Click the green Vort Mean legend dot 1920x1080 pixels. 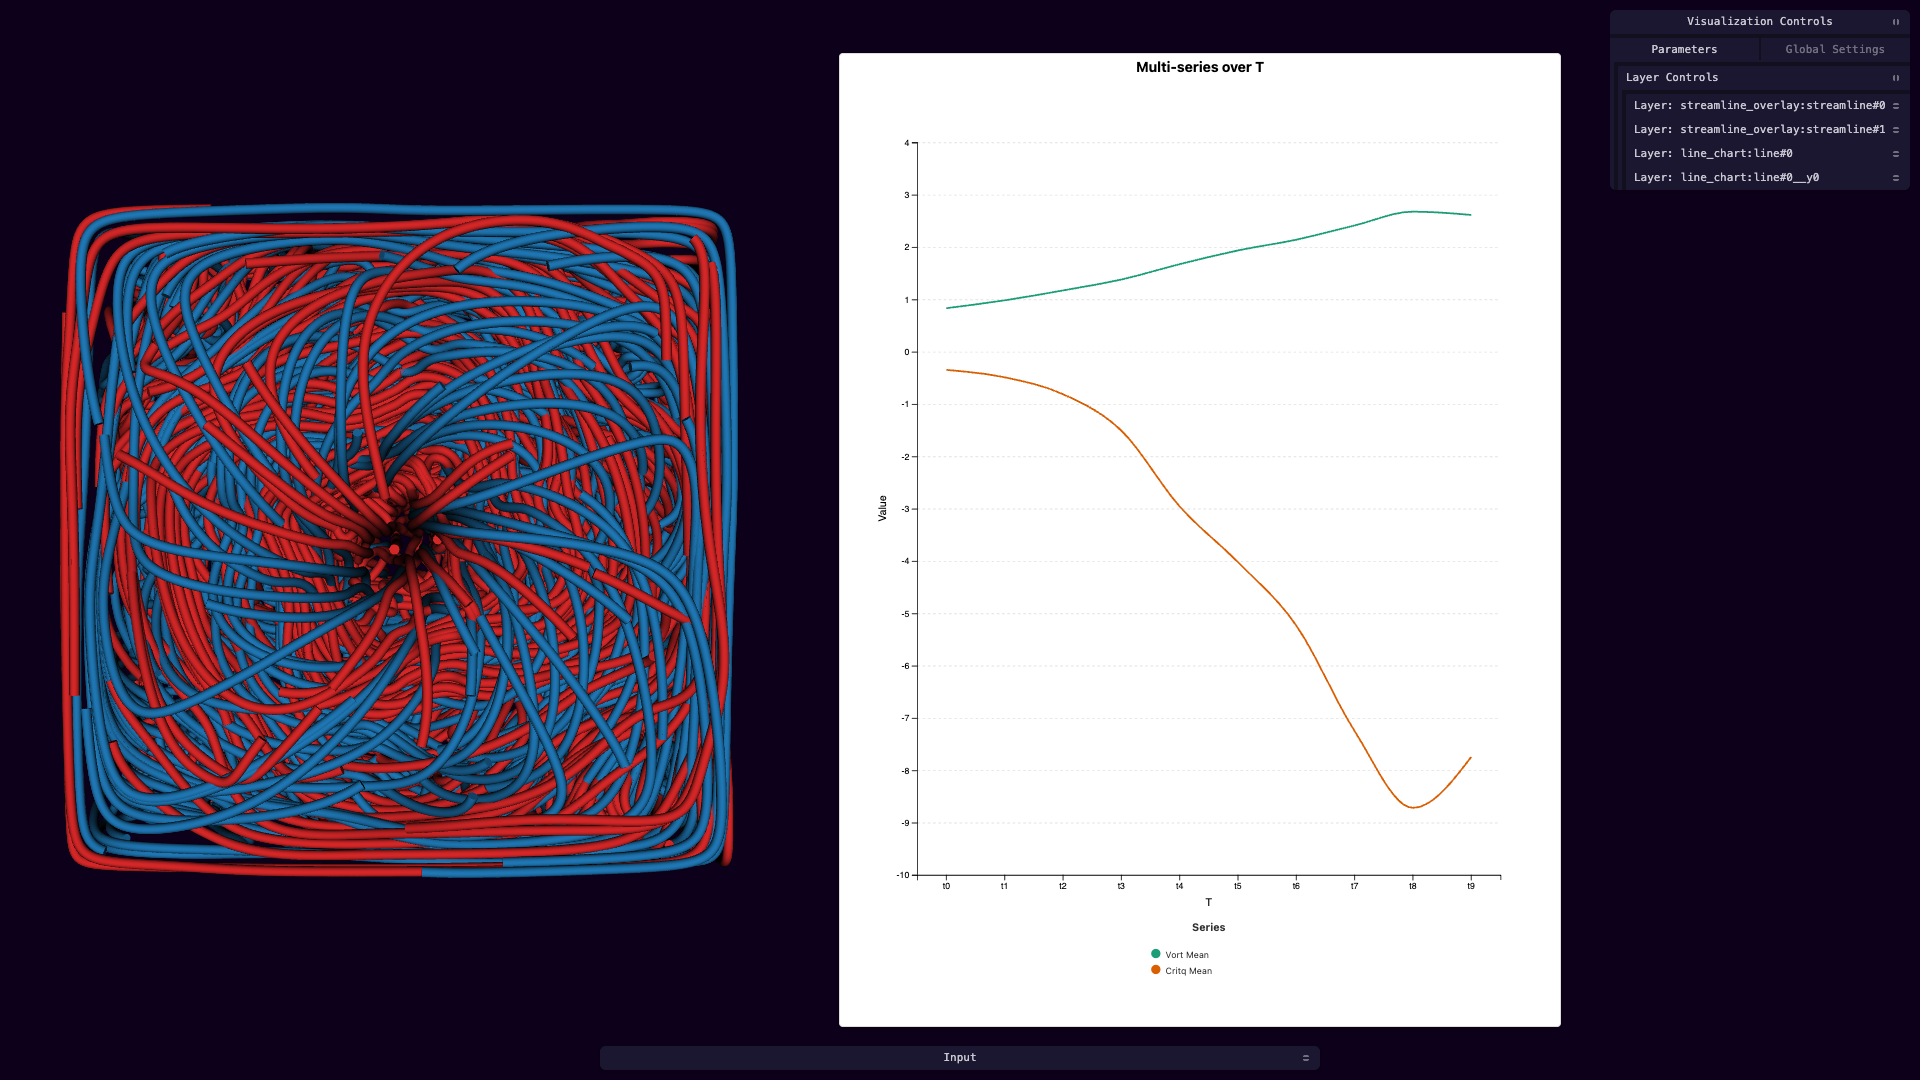1156,954
